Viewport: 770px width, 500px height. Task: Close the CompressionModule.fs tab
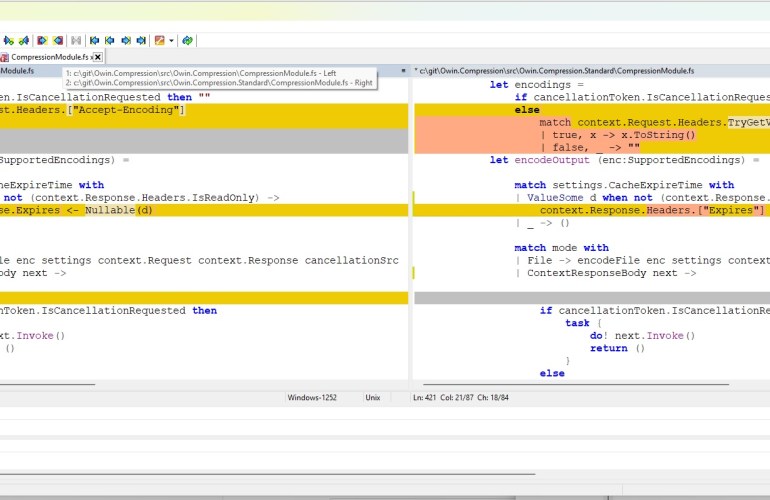[x=98, y=58]
